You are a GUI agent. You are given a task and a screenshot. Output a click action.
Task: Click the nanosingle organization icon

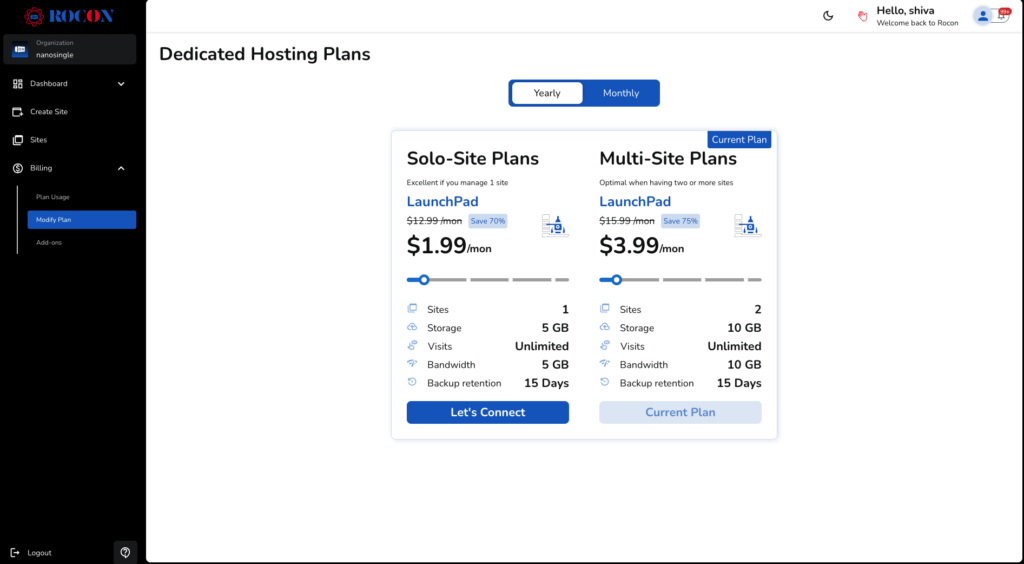click(x=20, y=50)
